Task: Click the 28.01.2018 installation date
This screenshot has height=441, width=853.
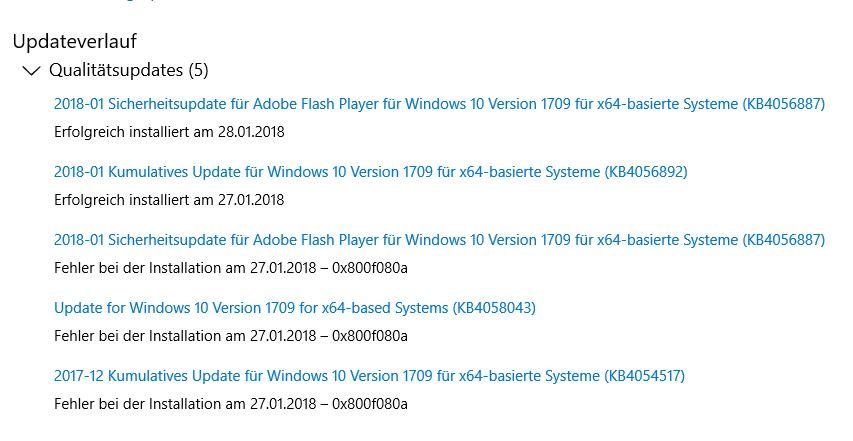Action: point(251,131)
